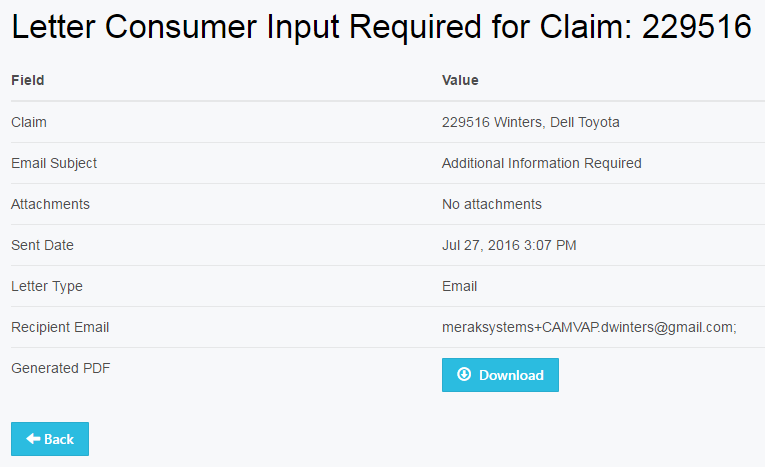This screenshot has height=467, width=765.
Task: Click the Download button
Action: point(500,375)
